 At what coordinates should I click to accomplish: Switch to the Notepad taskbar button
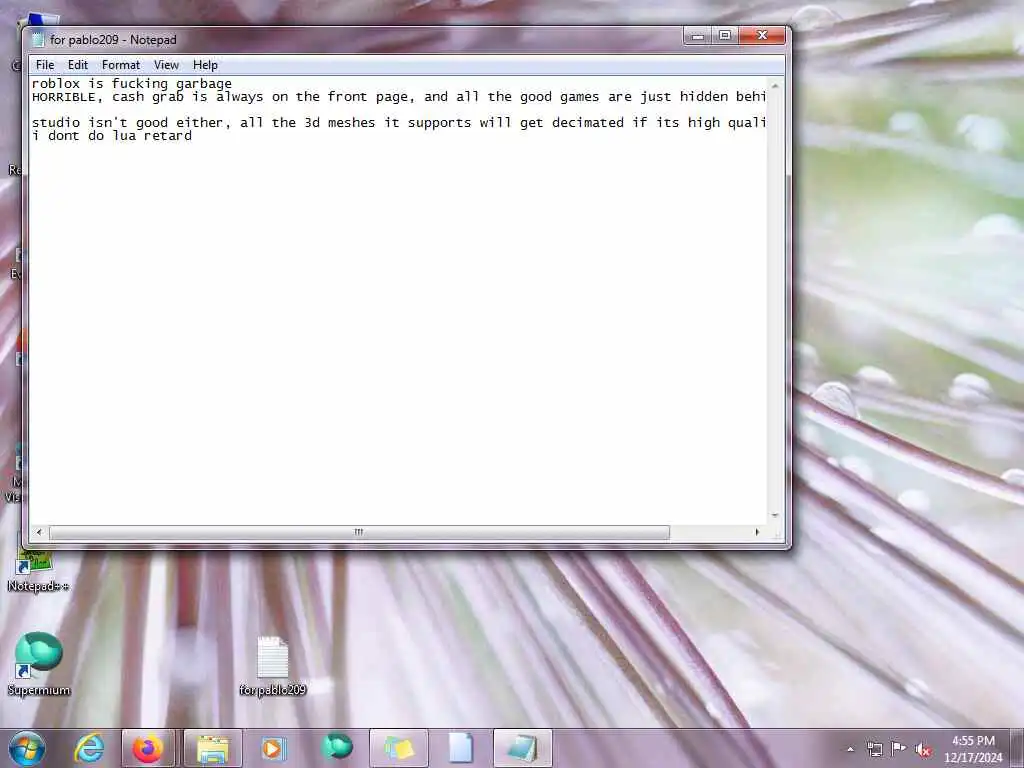coord(522,748)
